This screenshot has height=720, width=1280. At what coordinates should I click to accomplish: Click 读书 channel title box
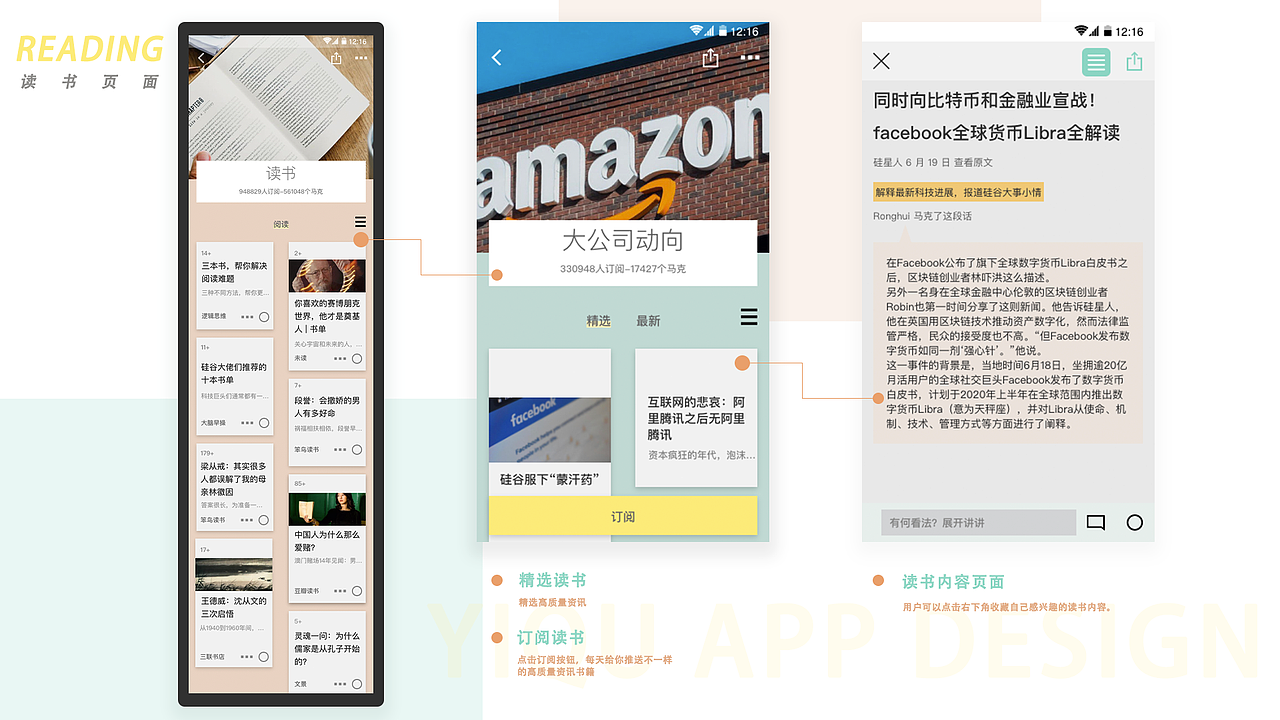(x=281, y=181)
